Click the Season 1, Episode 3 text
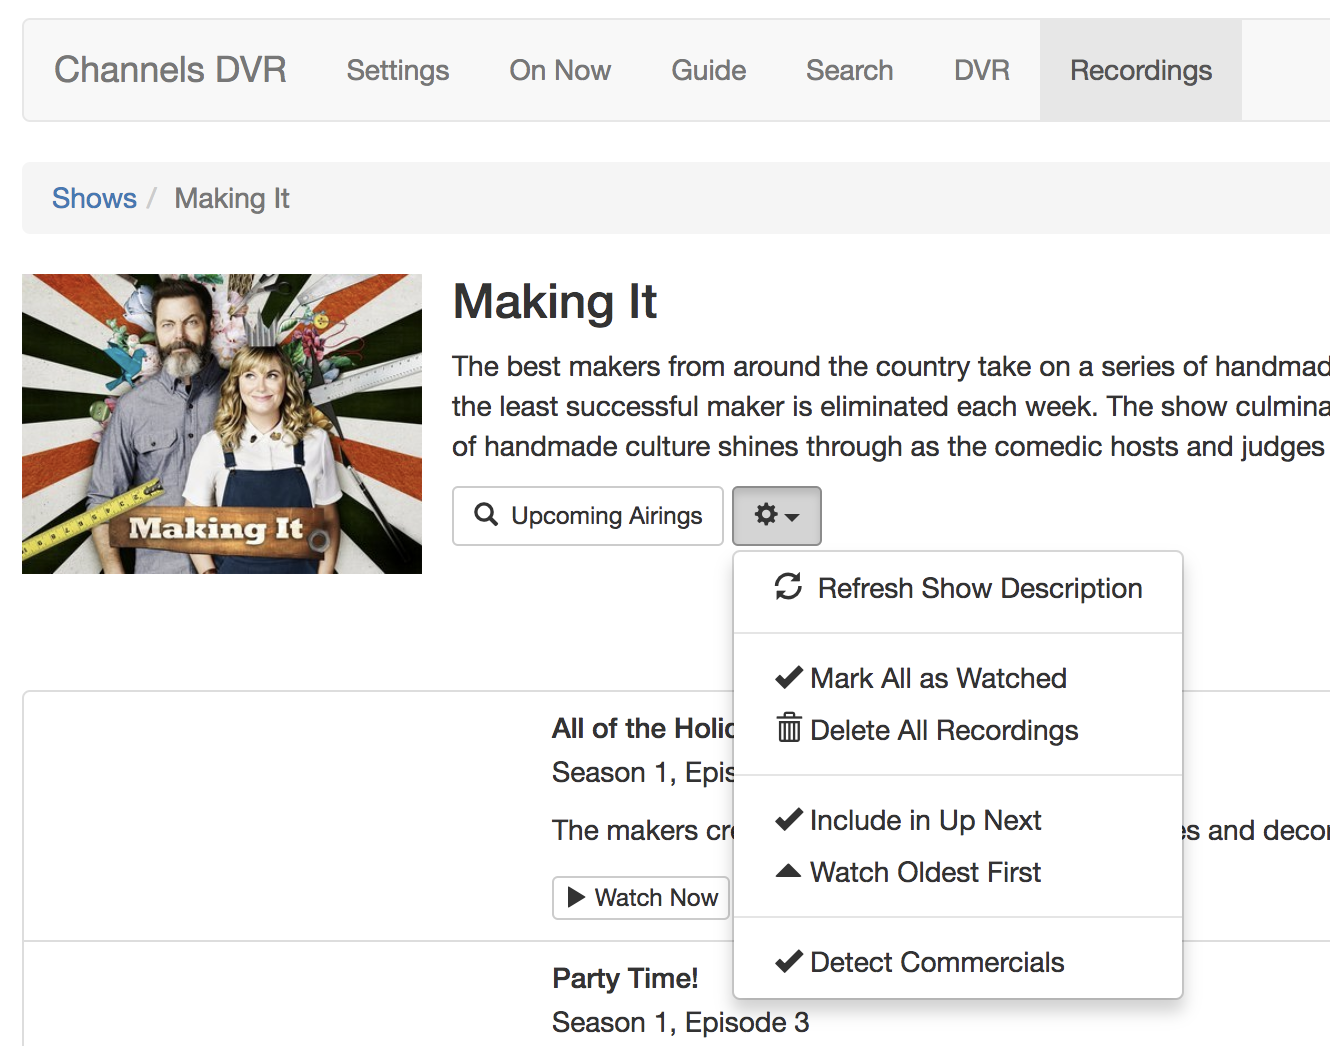The height and width of the screenshot is (1046, 1330). point(681,1022)
